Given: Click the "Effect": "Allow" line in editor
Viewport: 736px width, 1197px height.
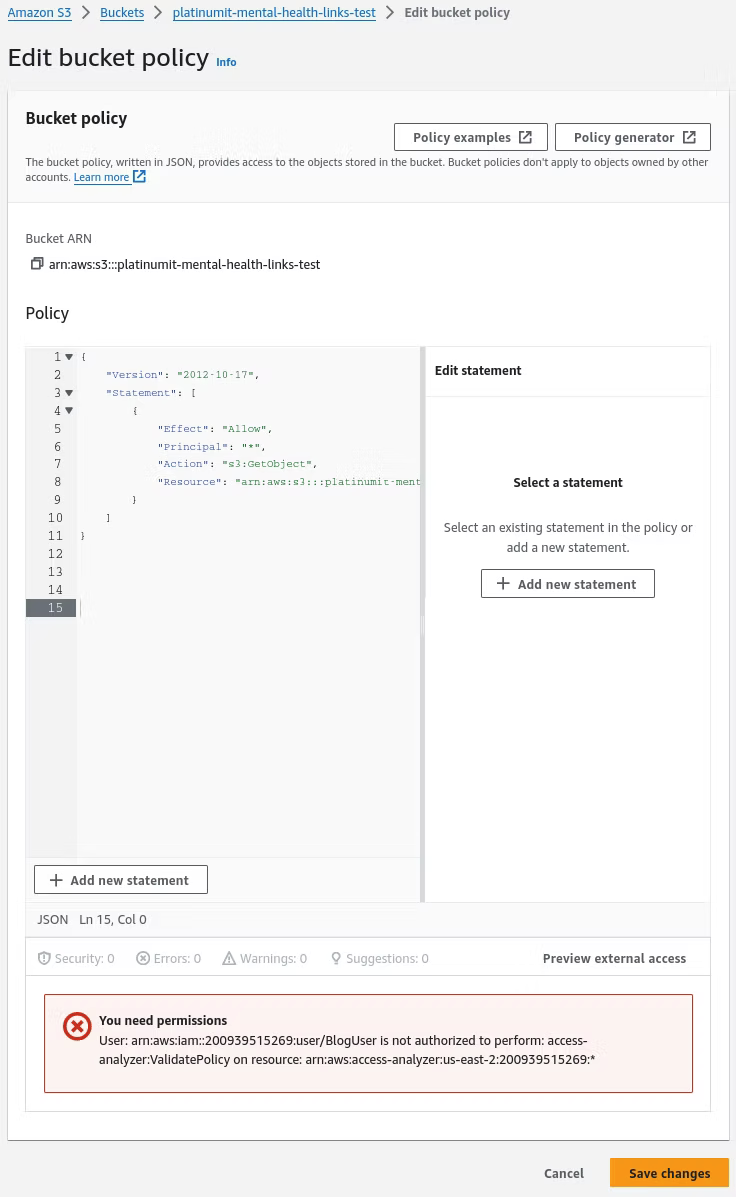Looking at the screenshot, I should click(215, 429).
